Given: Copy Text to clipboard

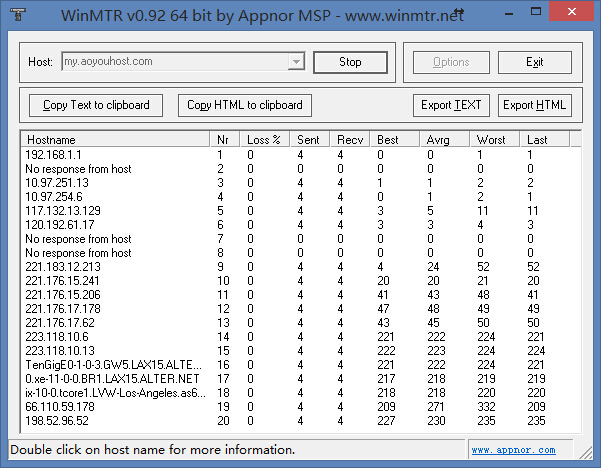Looking at the screenshot, I should [x=96, y=105].
